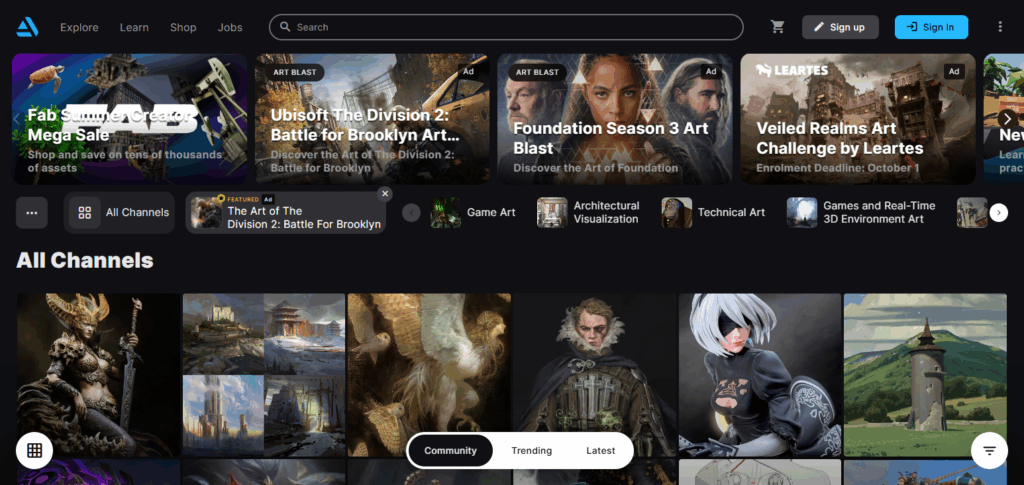
Task: Open the Fab Summer Creator Mega Sale banner
Action: (x=129, y=119)
